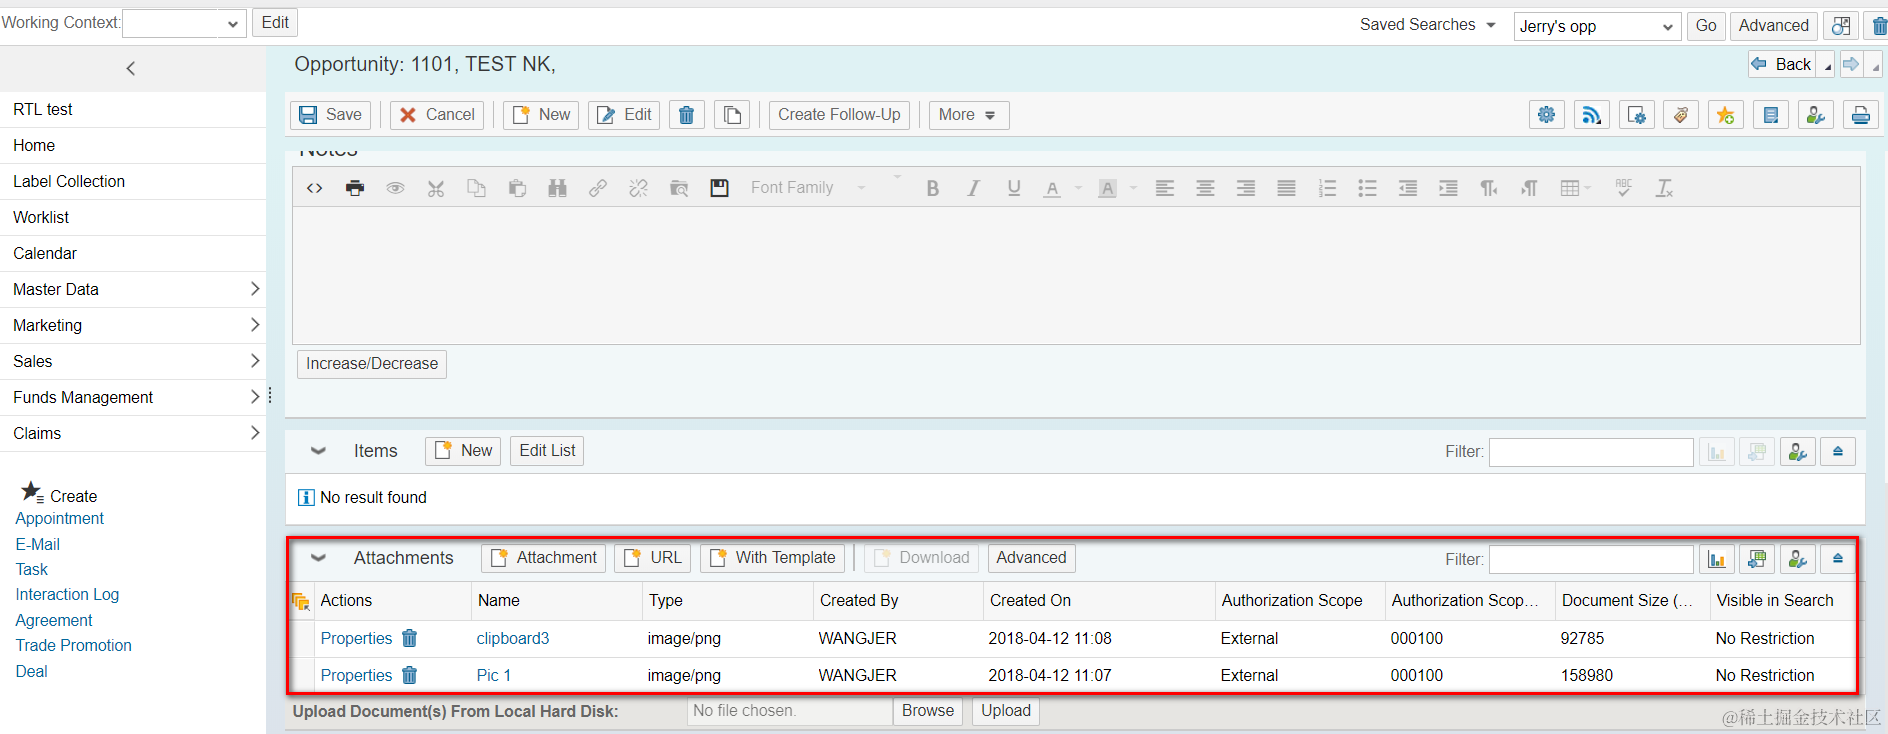Open the Calendar navigation item
This screenshot has height=734, width=1888.
pyautogui.click(x=133, y=253)
